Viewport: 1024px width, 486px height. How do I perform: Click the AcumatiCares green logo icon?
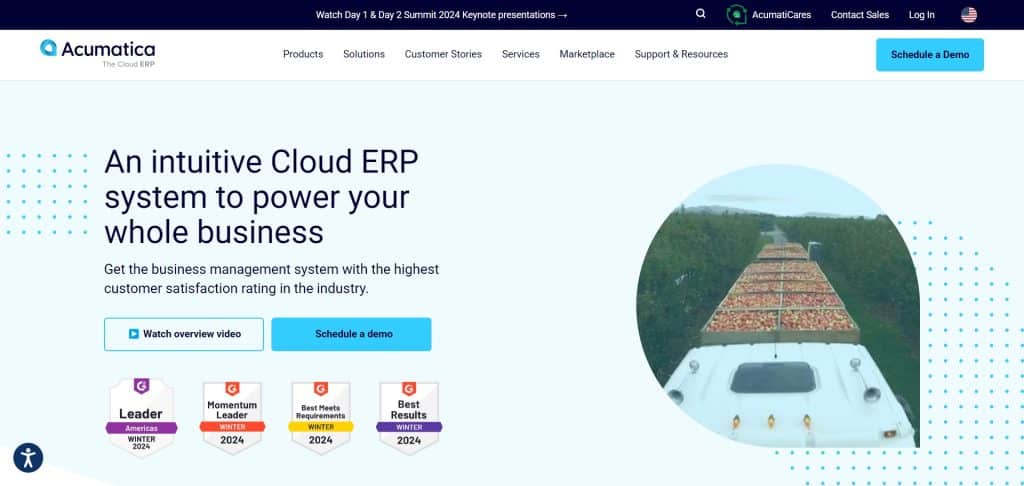point(736,14)
